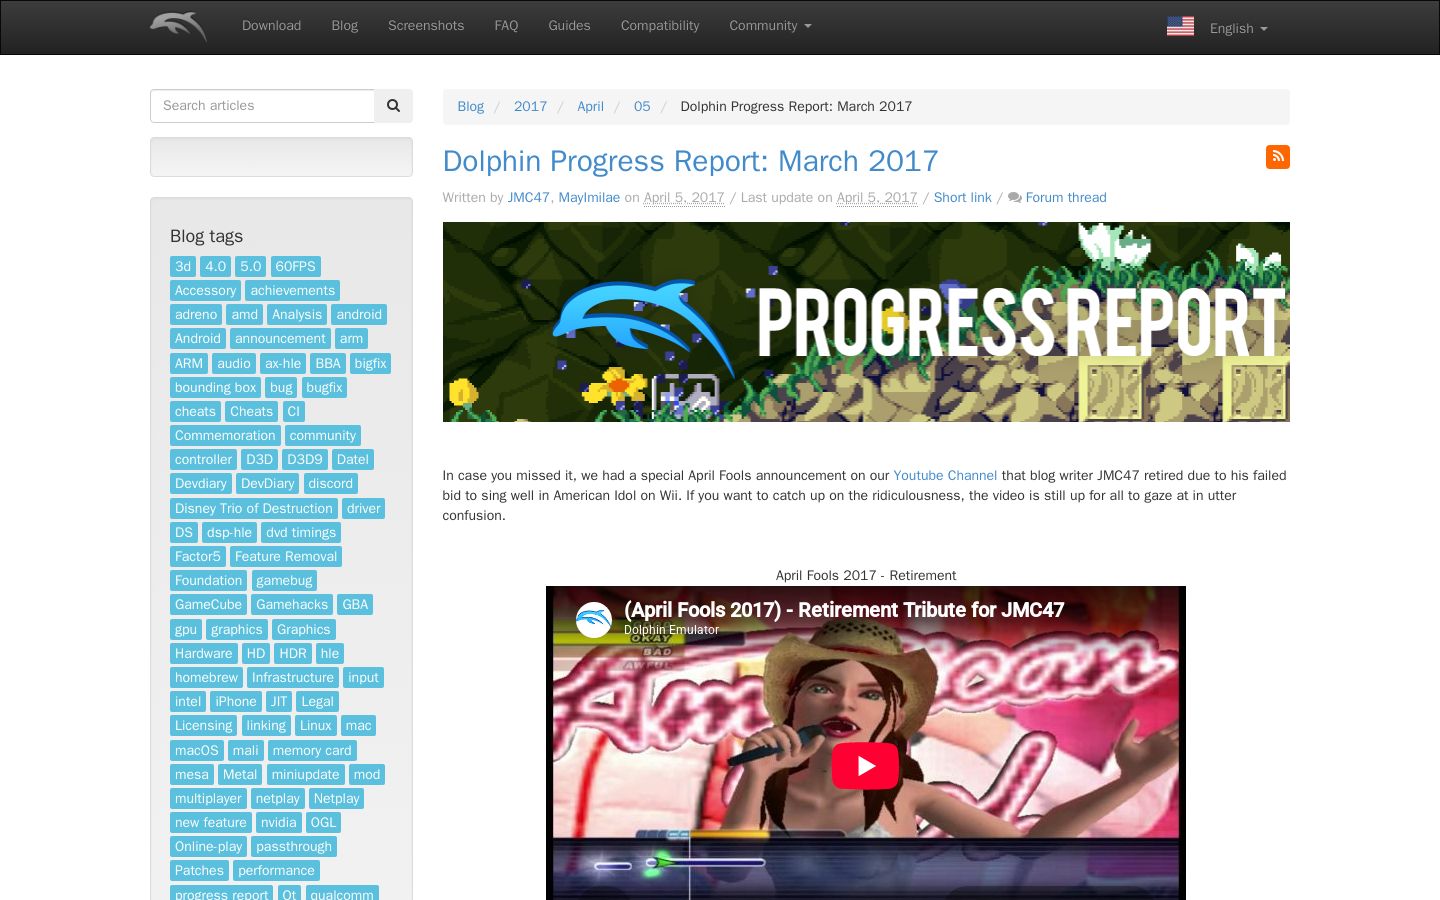The width and height of the screenshot is (1440, 900).
Task: Open Screenshots in the navbar
Action: [426, 26]
